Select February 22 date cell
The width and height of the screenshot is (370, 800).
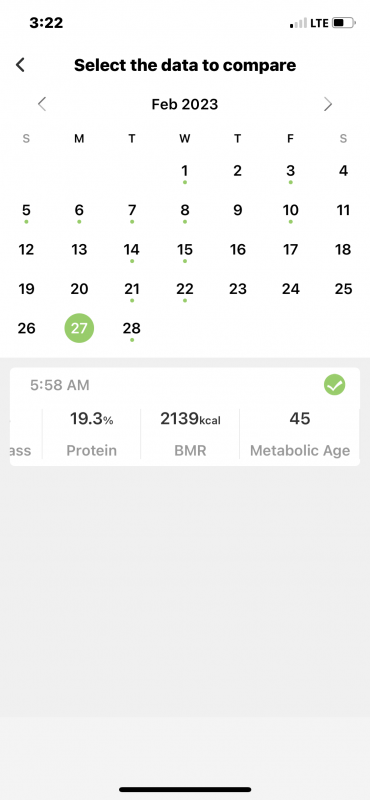coord(185,290)
